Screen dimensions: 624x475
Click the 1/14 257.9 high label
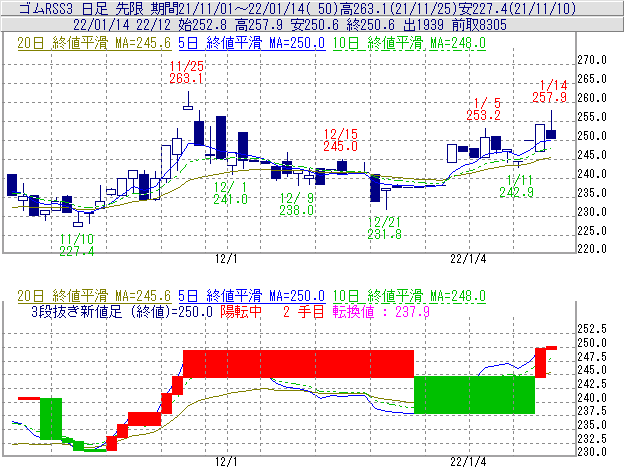[x=550, y=91]
